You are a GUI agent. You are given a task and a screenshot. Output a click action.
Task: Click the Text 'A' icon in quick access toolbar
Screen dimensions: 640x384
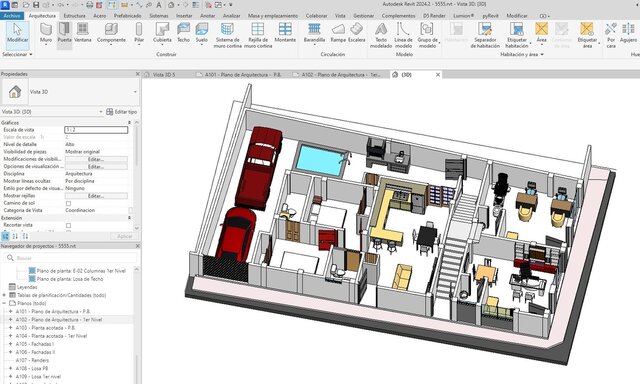click(x=159, y=5)
